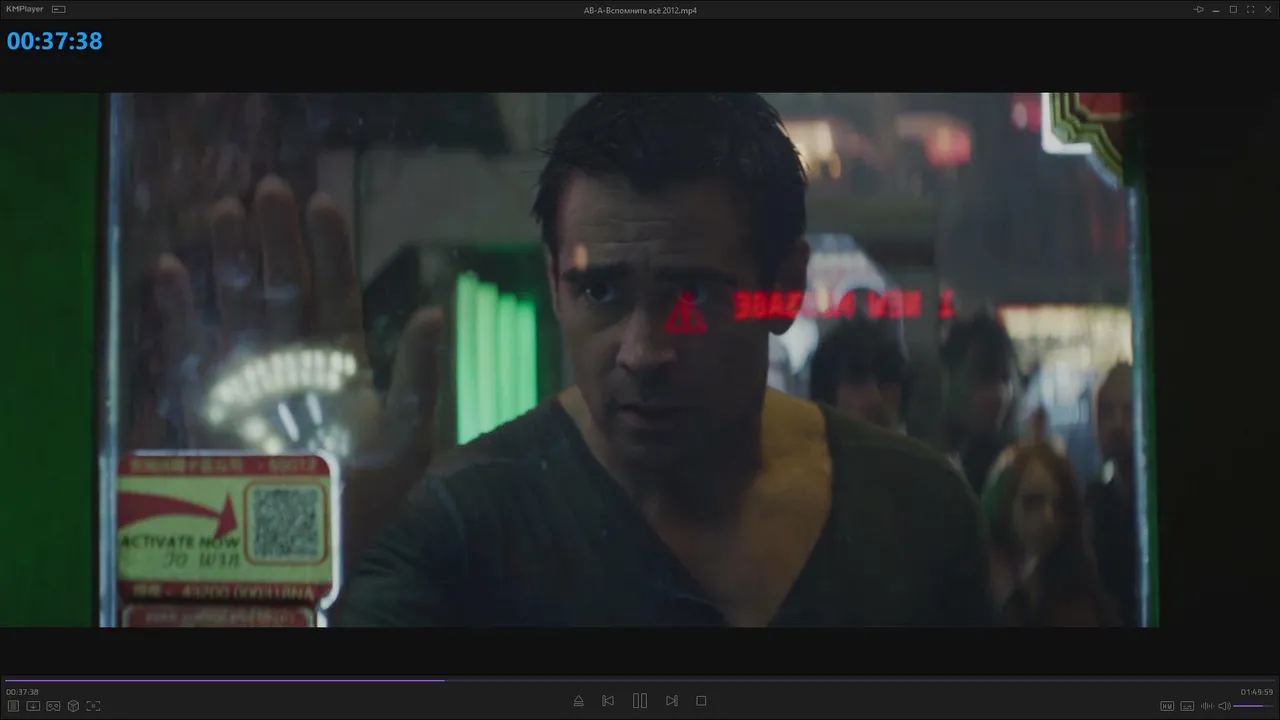Toggle hardware decoding HW icon
The width and height of the screenshot is (1280, 720).
click(1167, 706)
